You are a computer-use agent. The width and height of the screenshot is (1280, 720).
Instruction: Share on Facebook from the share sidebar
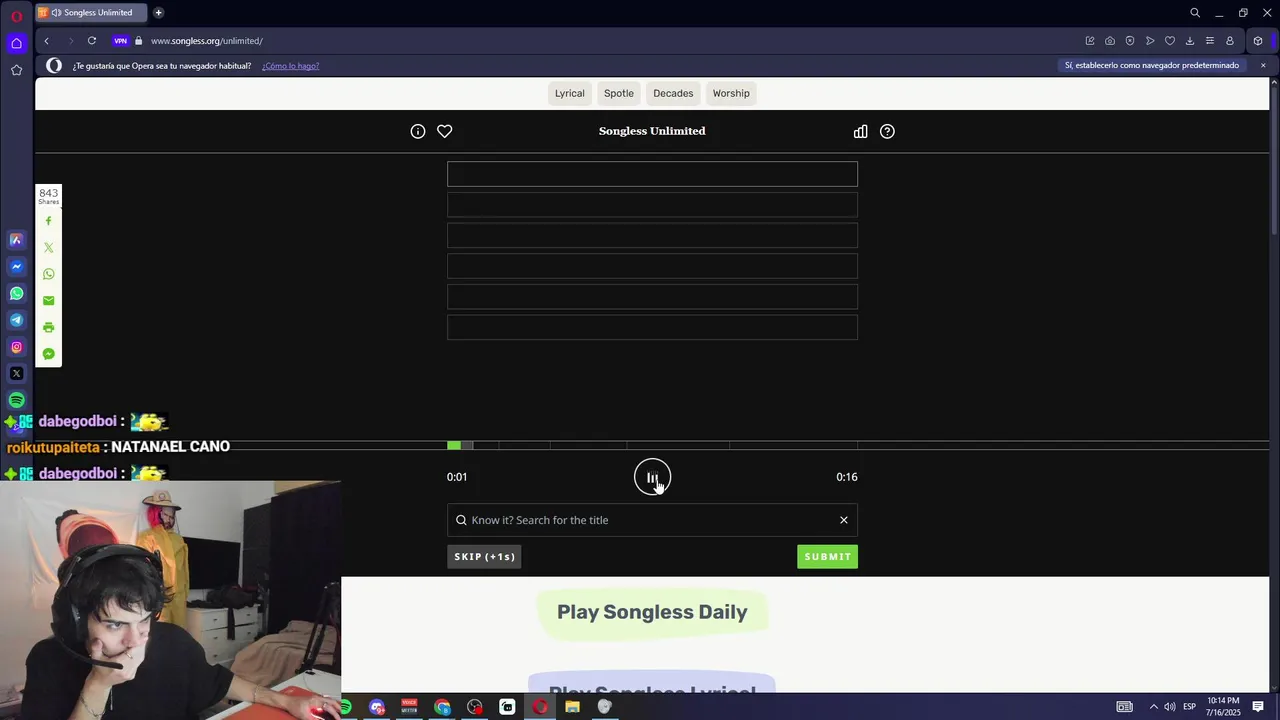[48, 221]
